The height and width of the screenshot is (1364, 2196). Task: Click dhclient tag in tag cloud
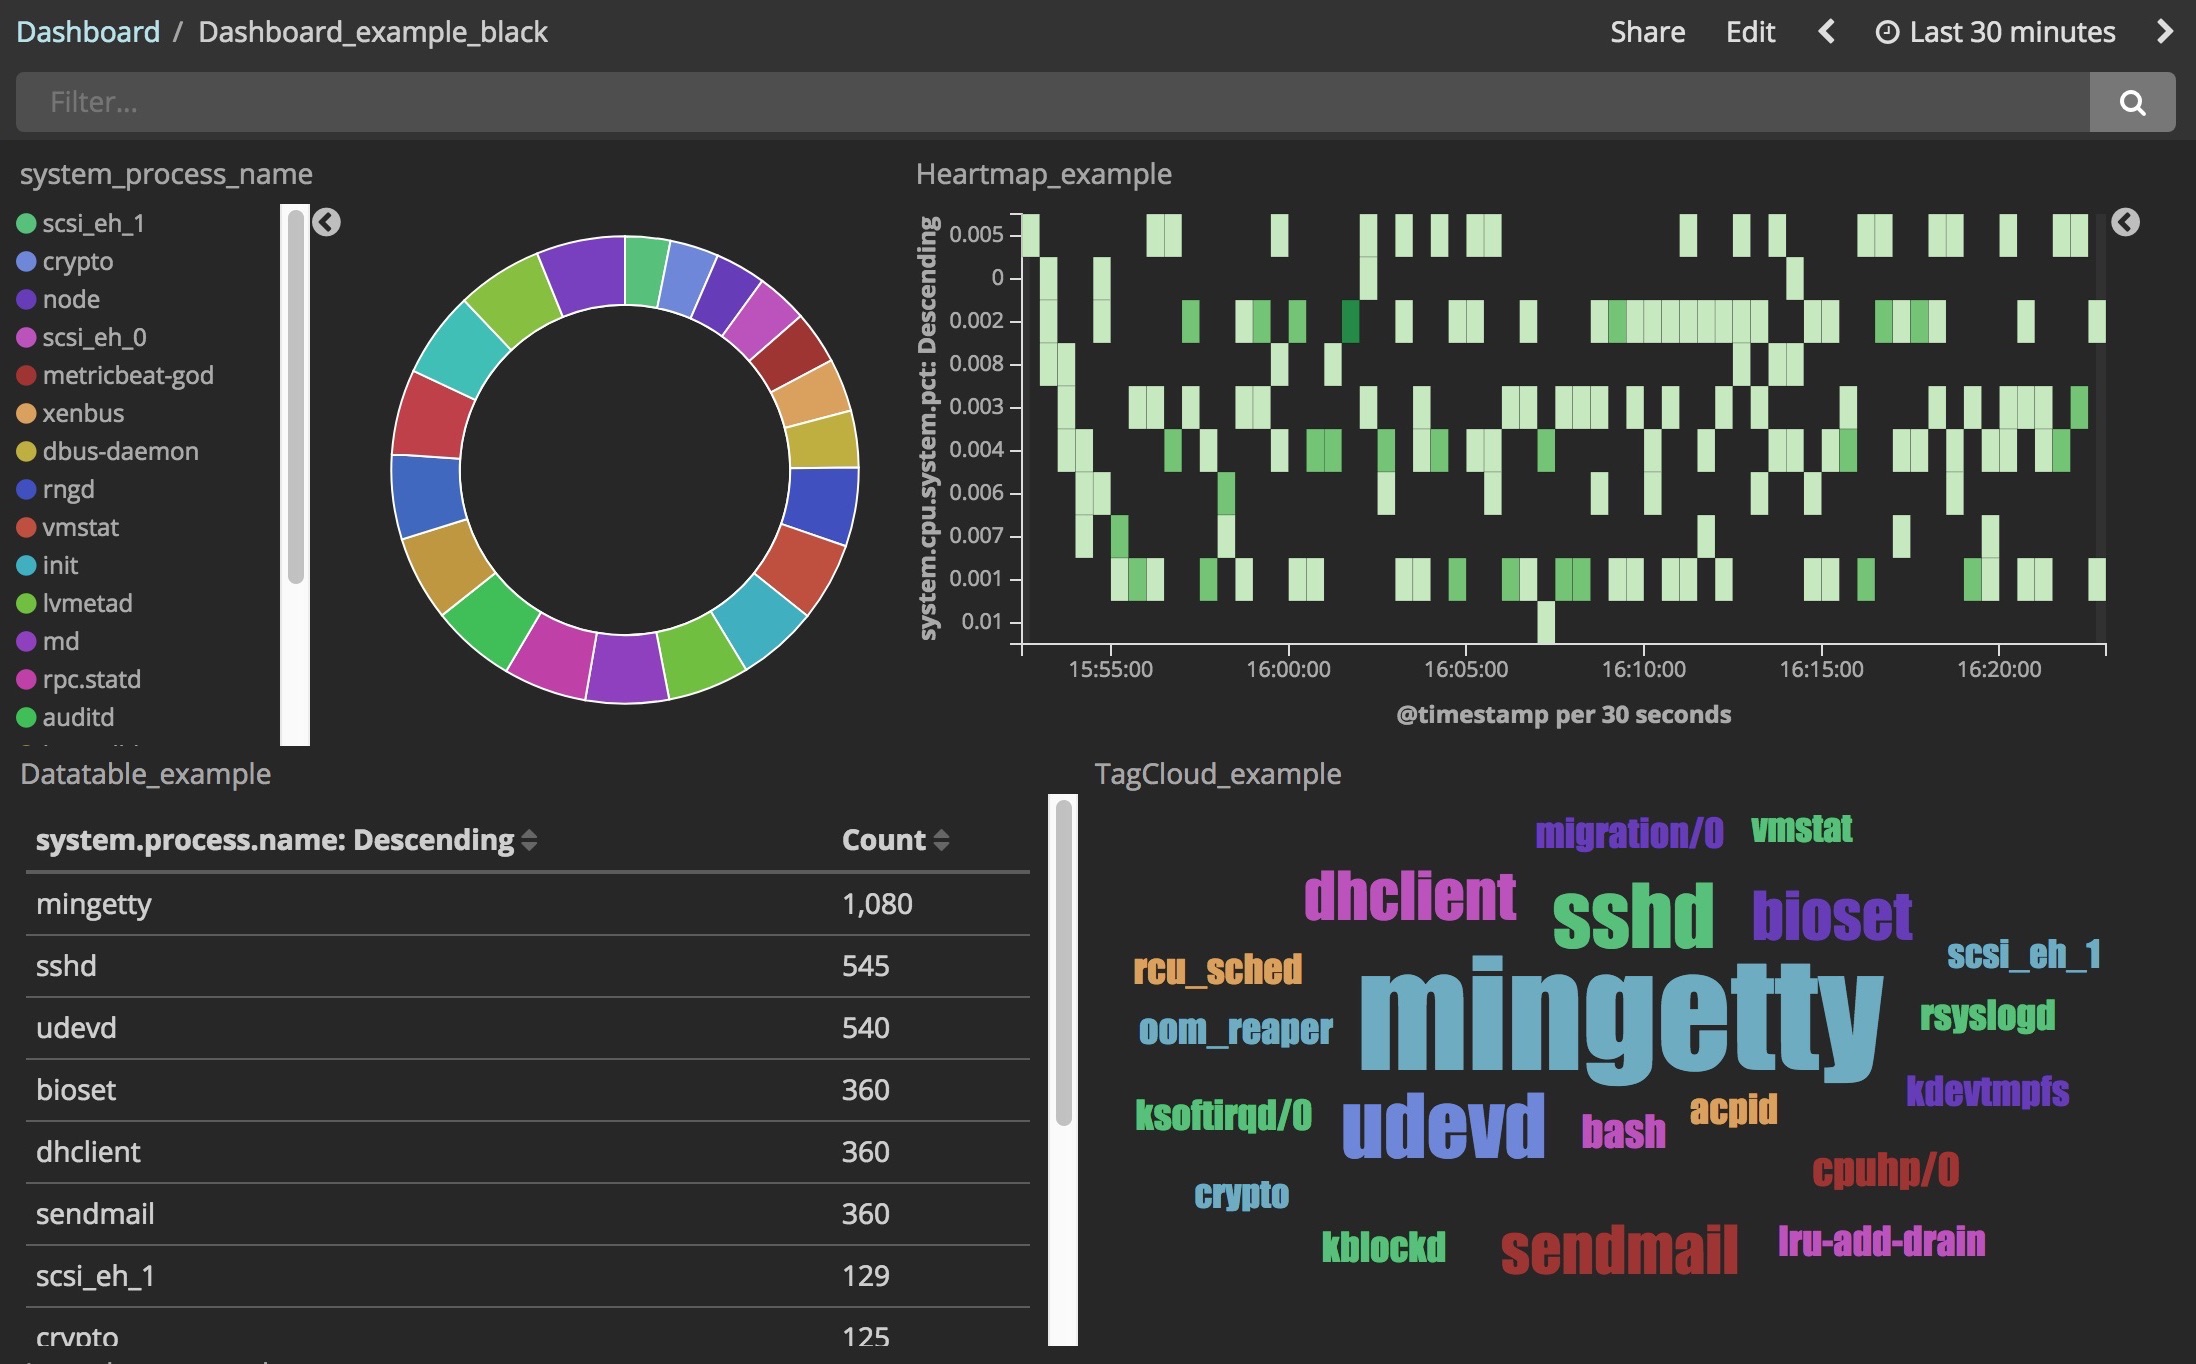pyautogui.click(x=1410, y=895)
